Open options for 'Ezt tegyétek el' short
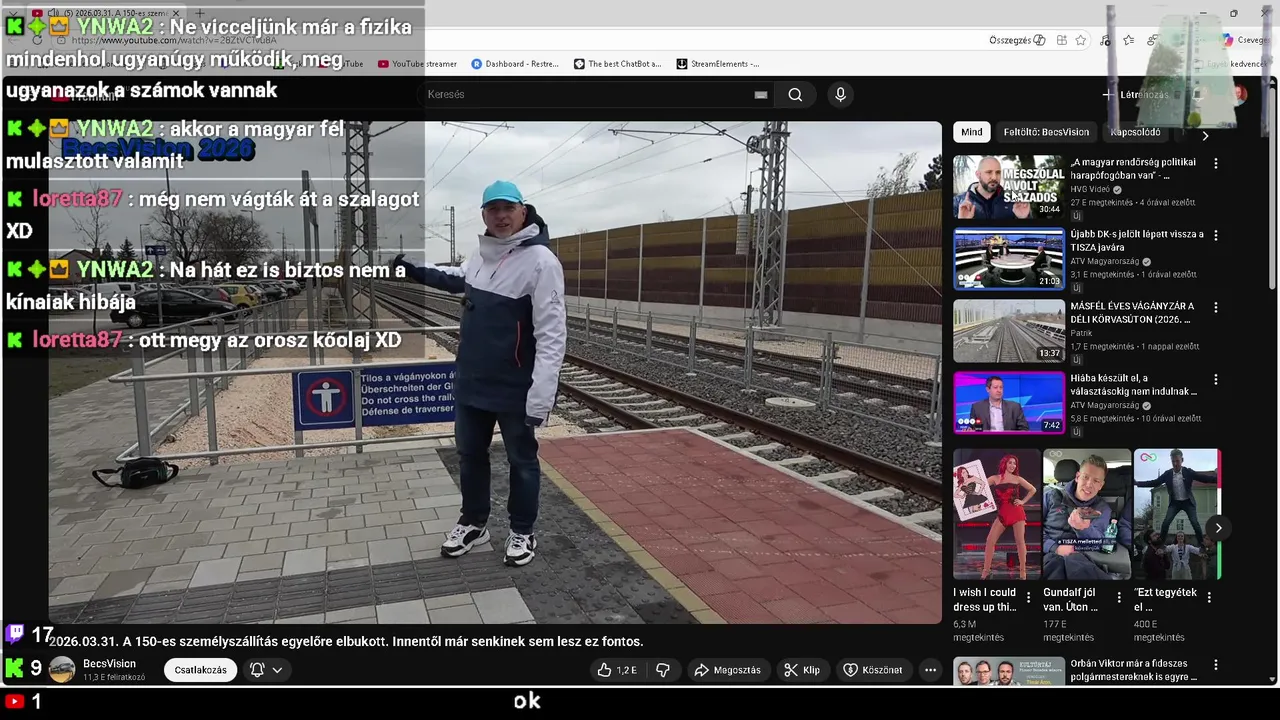The width and height of the screenshot is (1280, 720). coord(1208,597)
